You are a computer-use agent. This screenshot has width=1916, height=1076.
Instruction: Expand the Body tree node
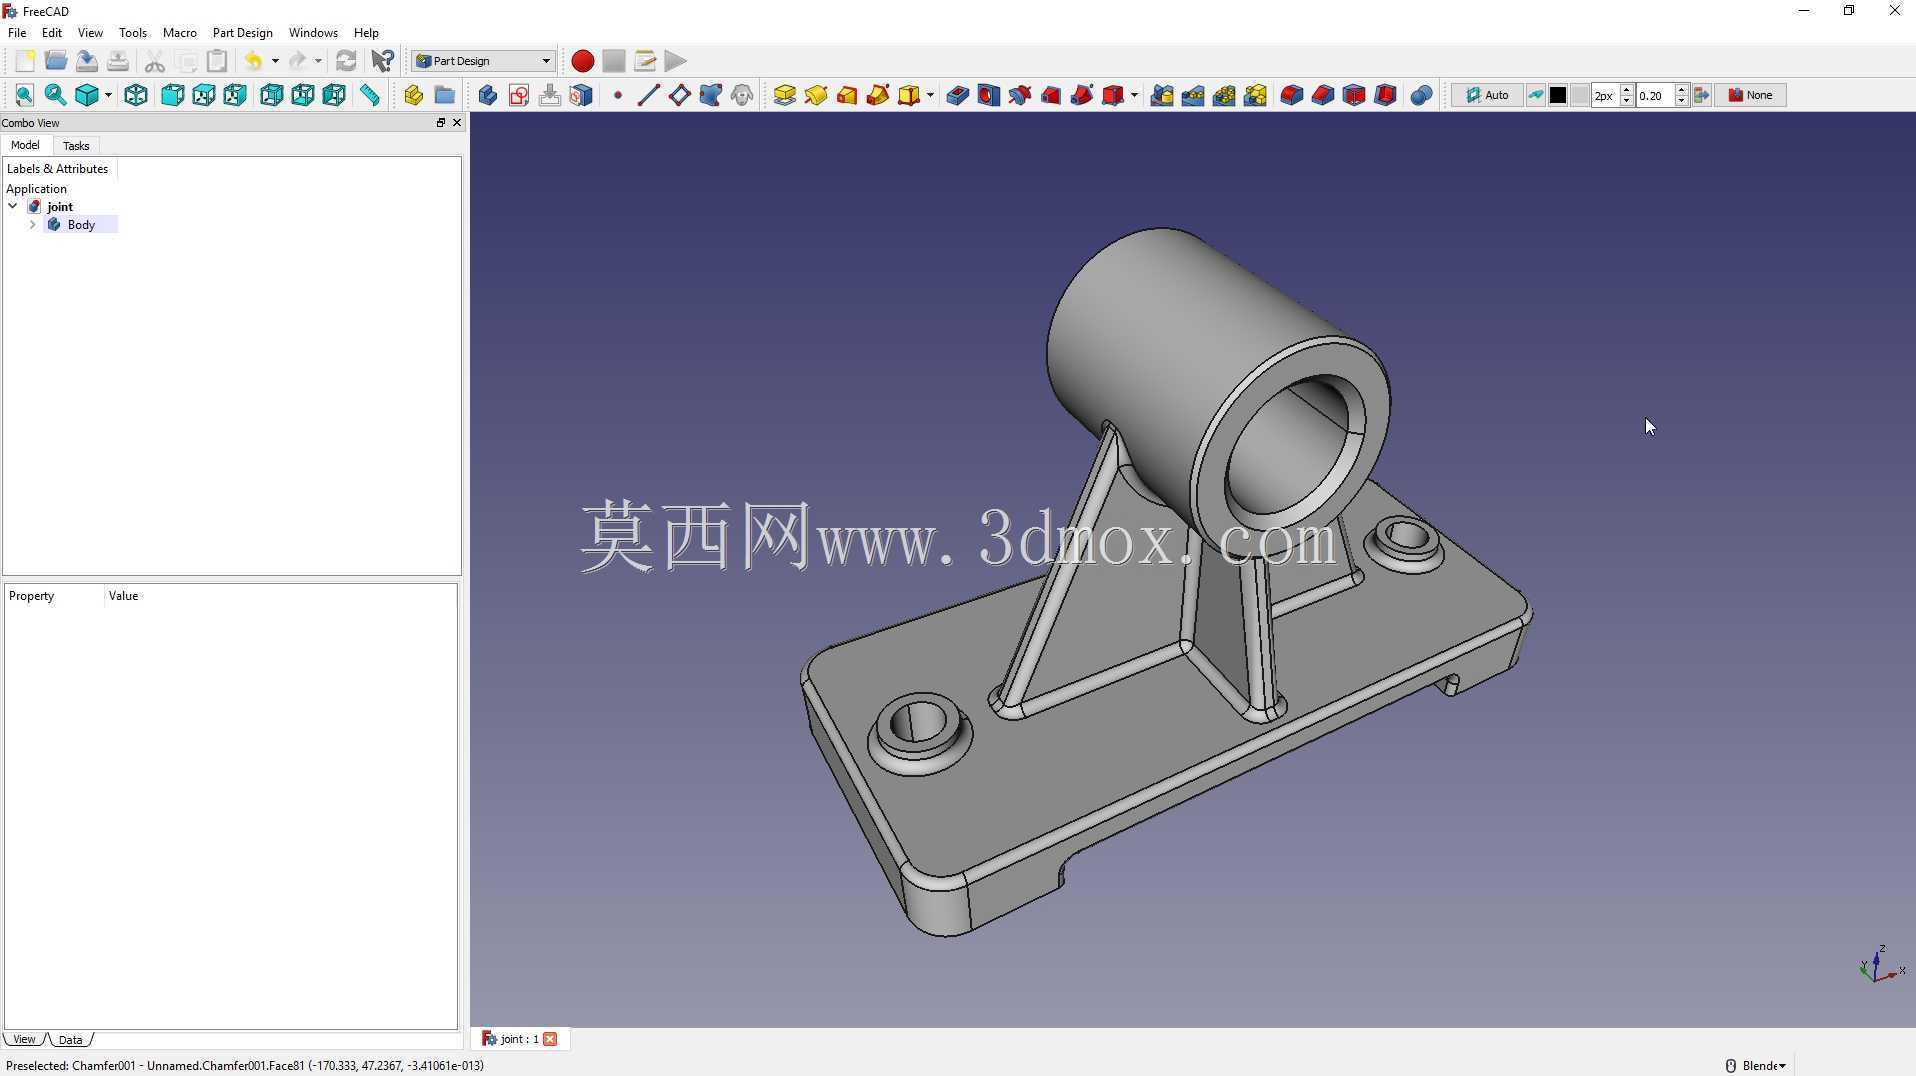pyautogui.click(x=32, y=225)
